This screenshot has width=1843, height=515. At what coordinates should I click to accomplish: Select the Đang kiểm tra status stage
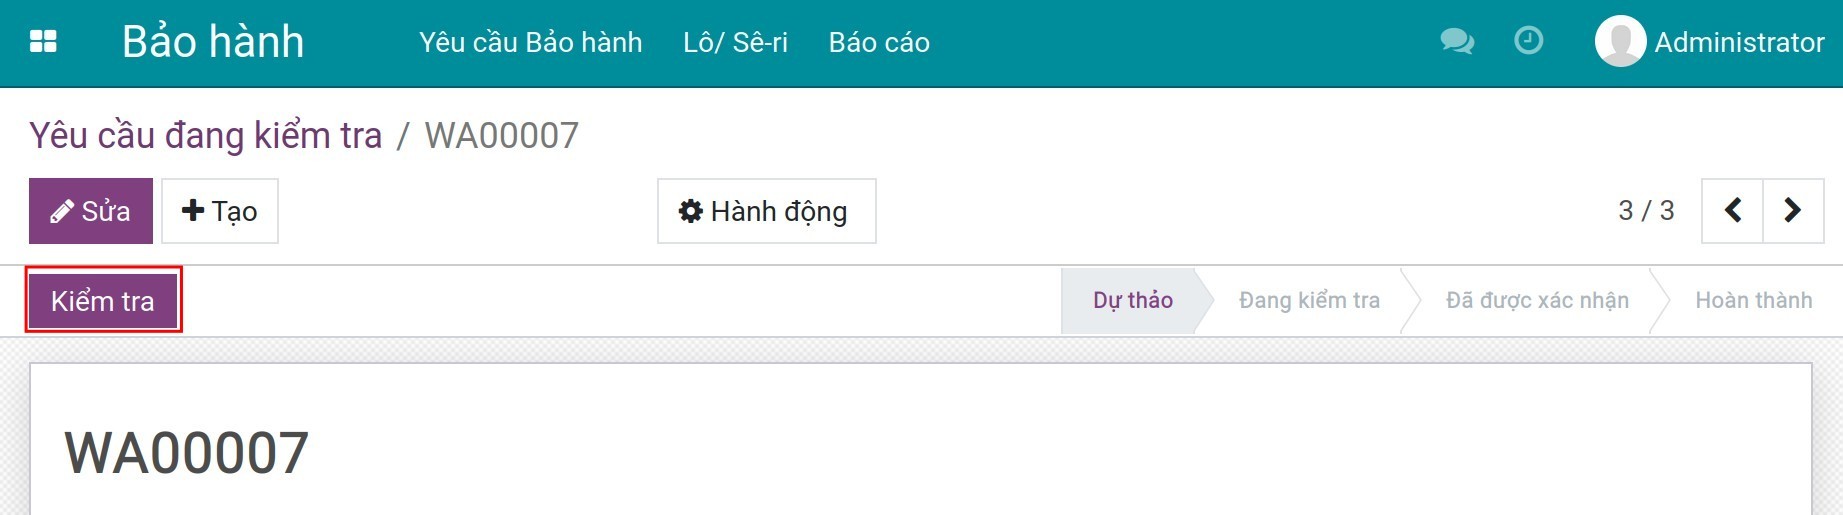[1309, 300]
